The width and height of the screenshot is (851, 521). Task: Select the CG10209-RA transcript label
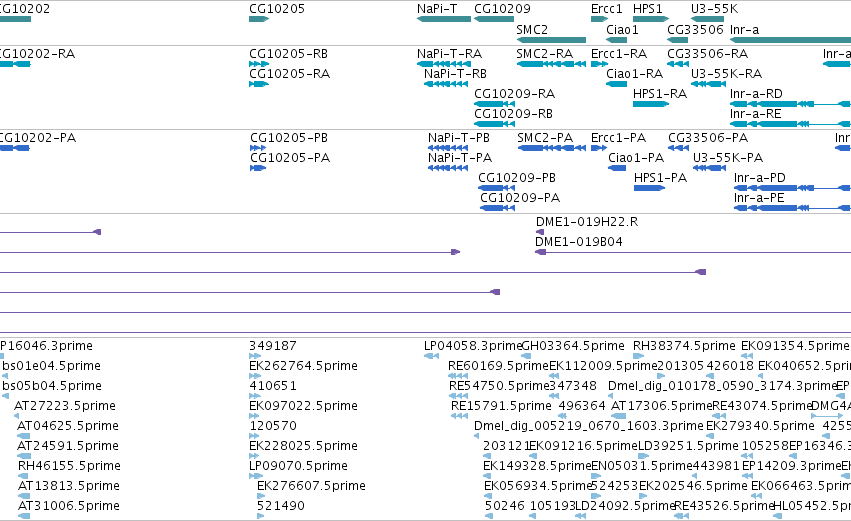click(x=515, y=94)
